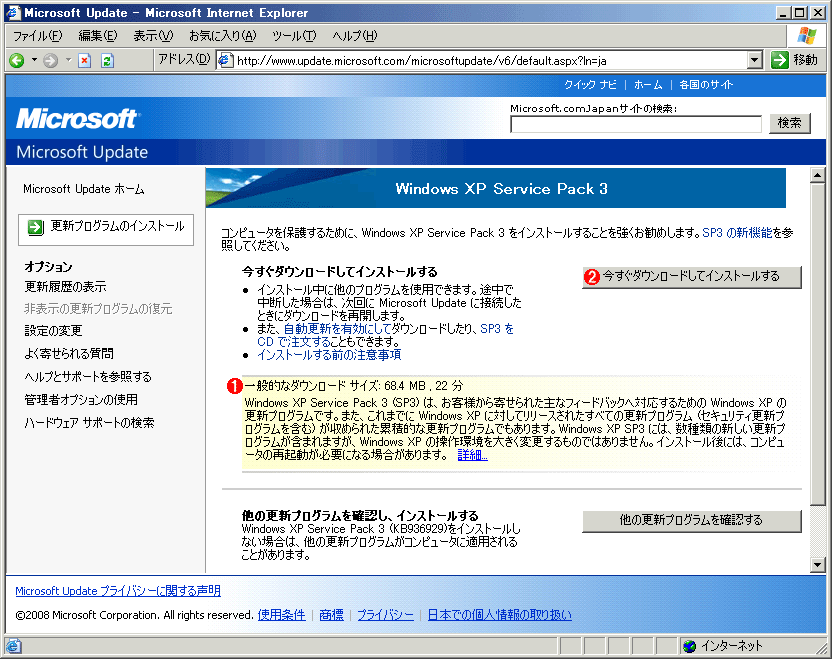
Task: Click the status bar page icon
Action: coord(13,646)
